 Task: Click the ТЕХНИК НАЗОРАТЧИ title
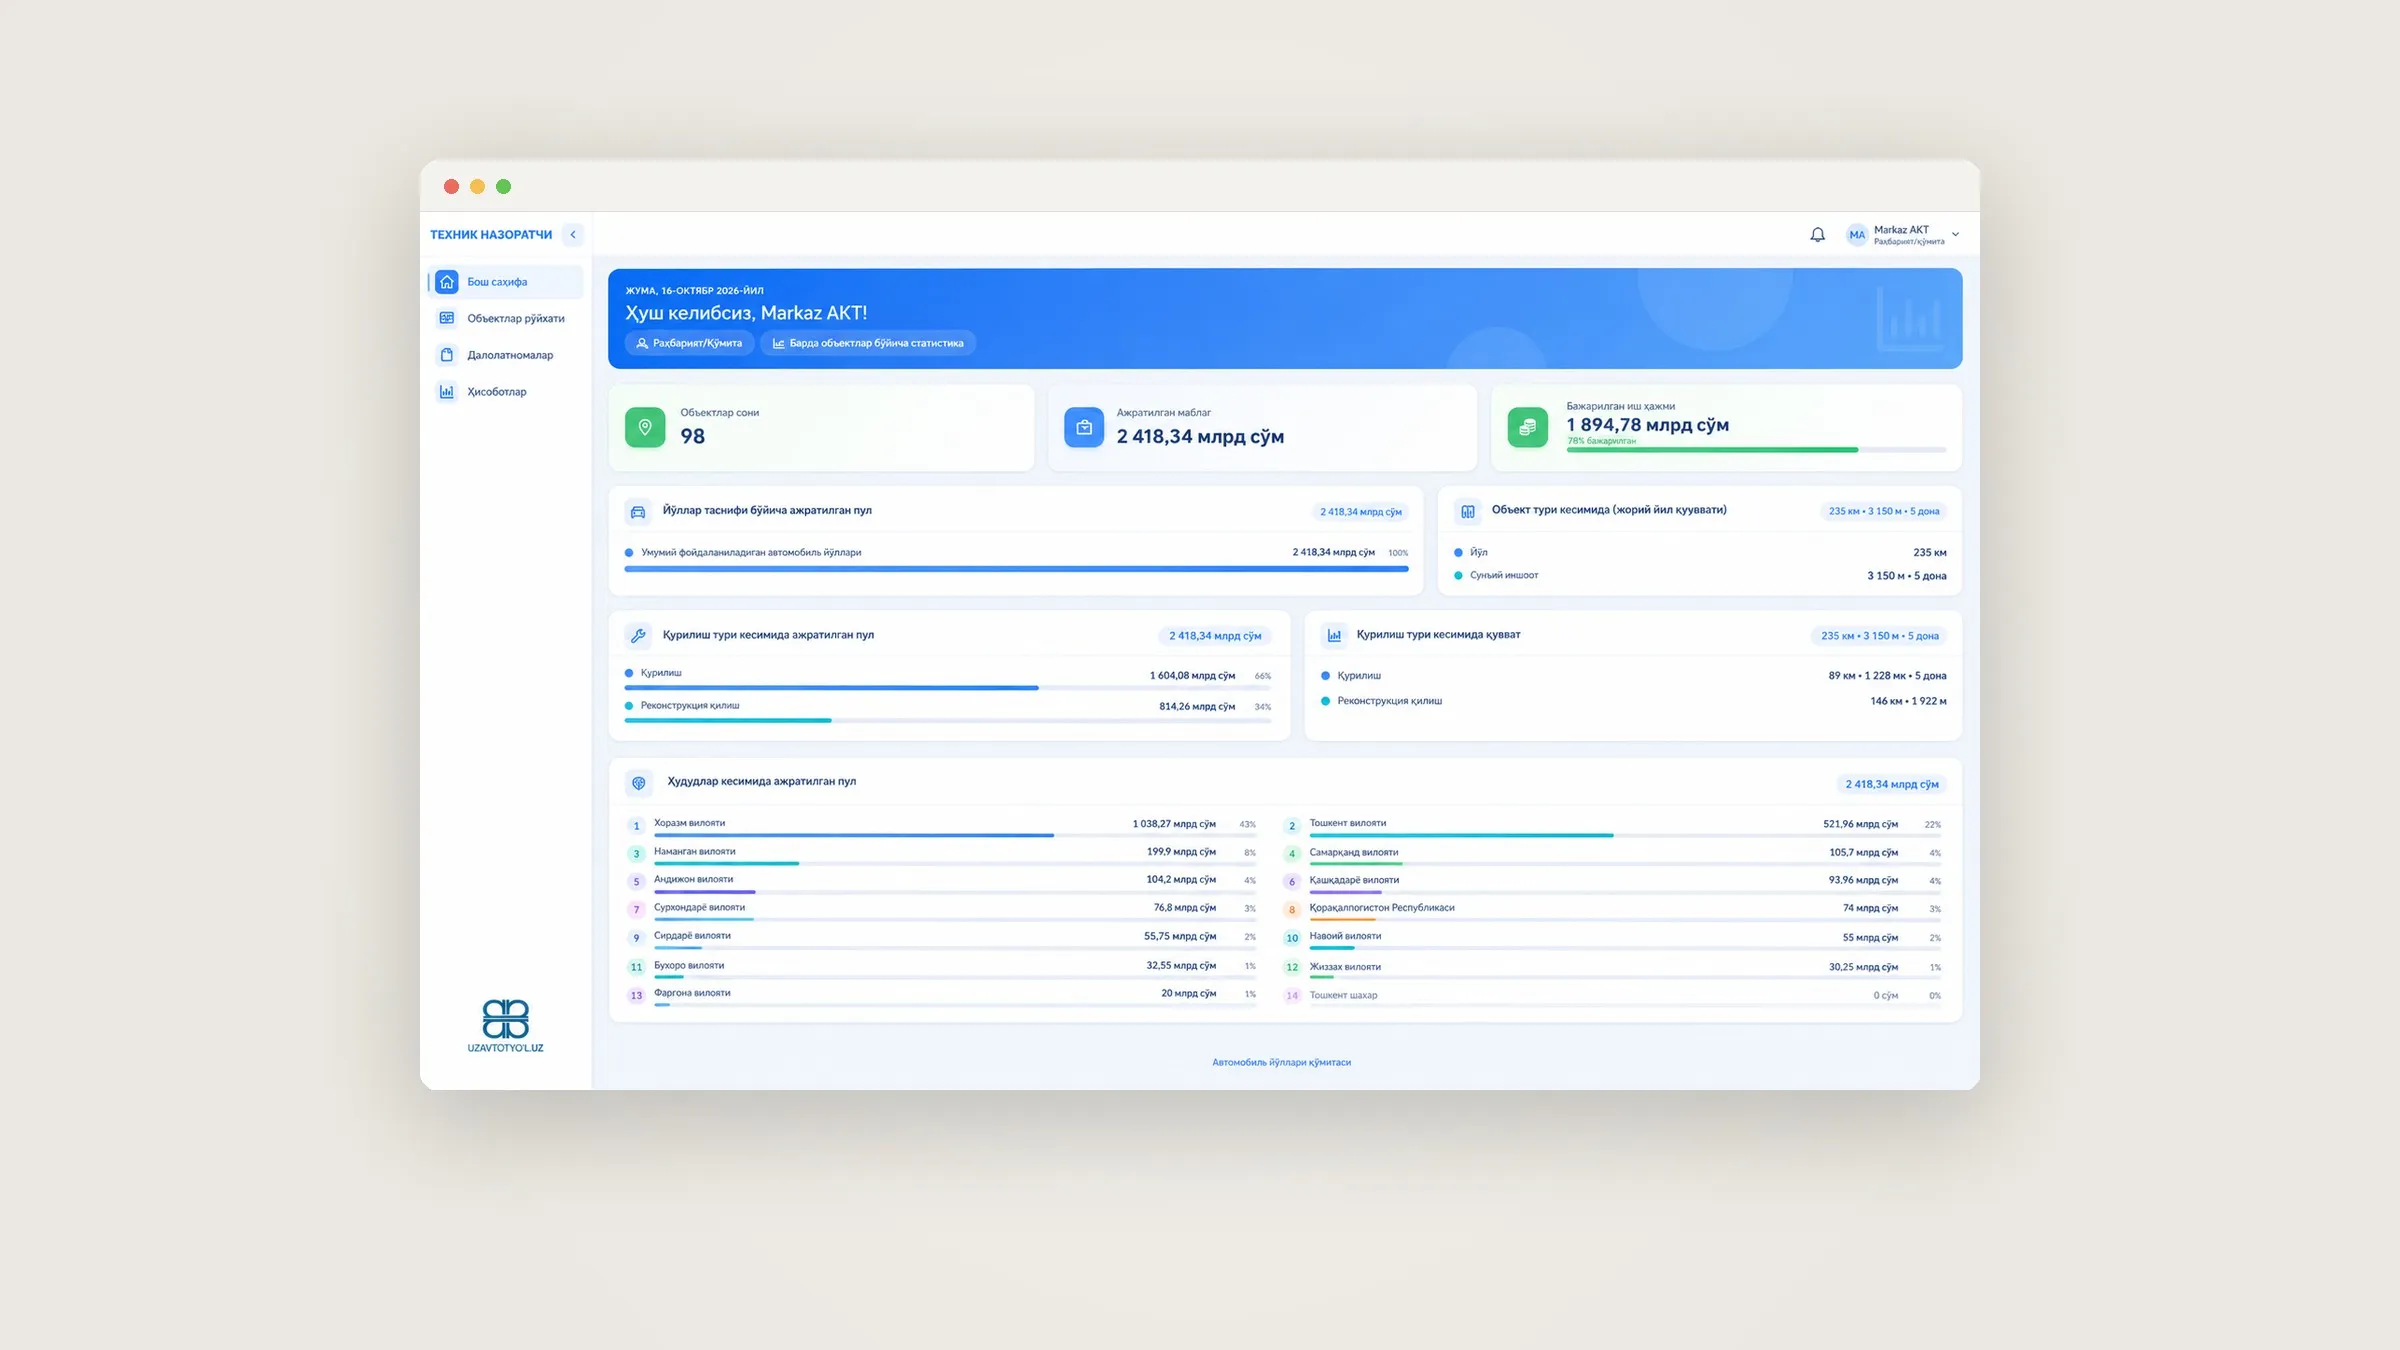[491, 235]
